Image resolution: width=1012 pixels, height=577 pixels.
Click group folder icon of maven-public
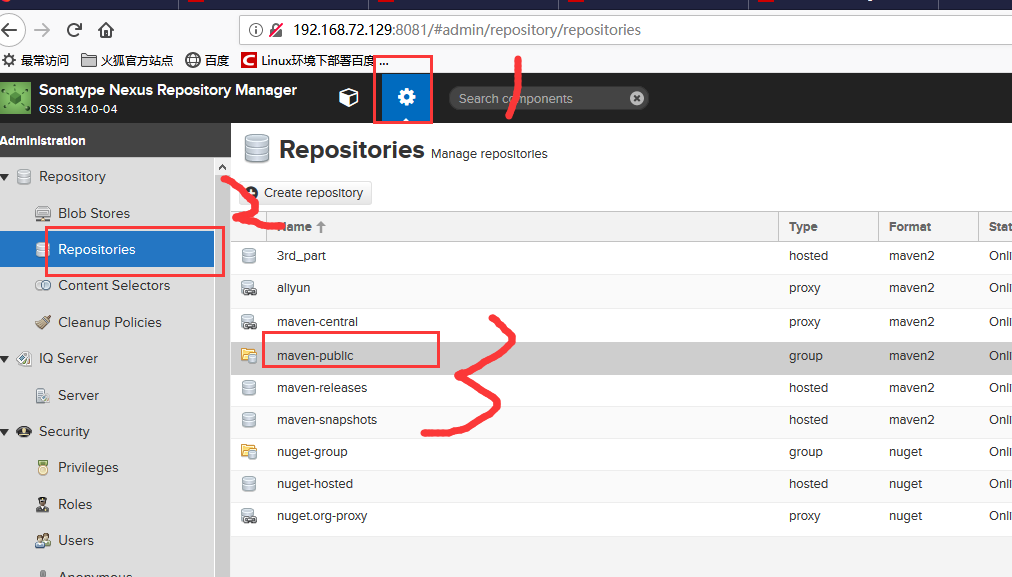click(x=249, y=355)
